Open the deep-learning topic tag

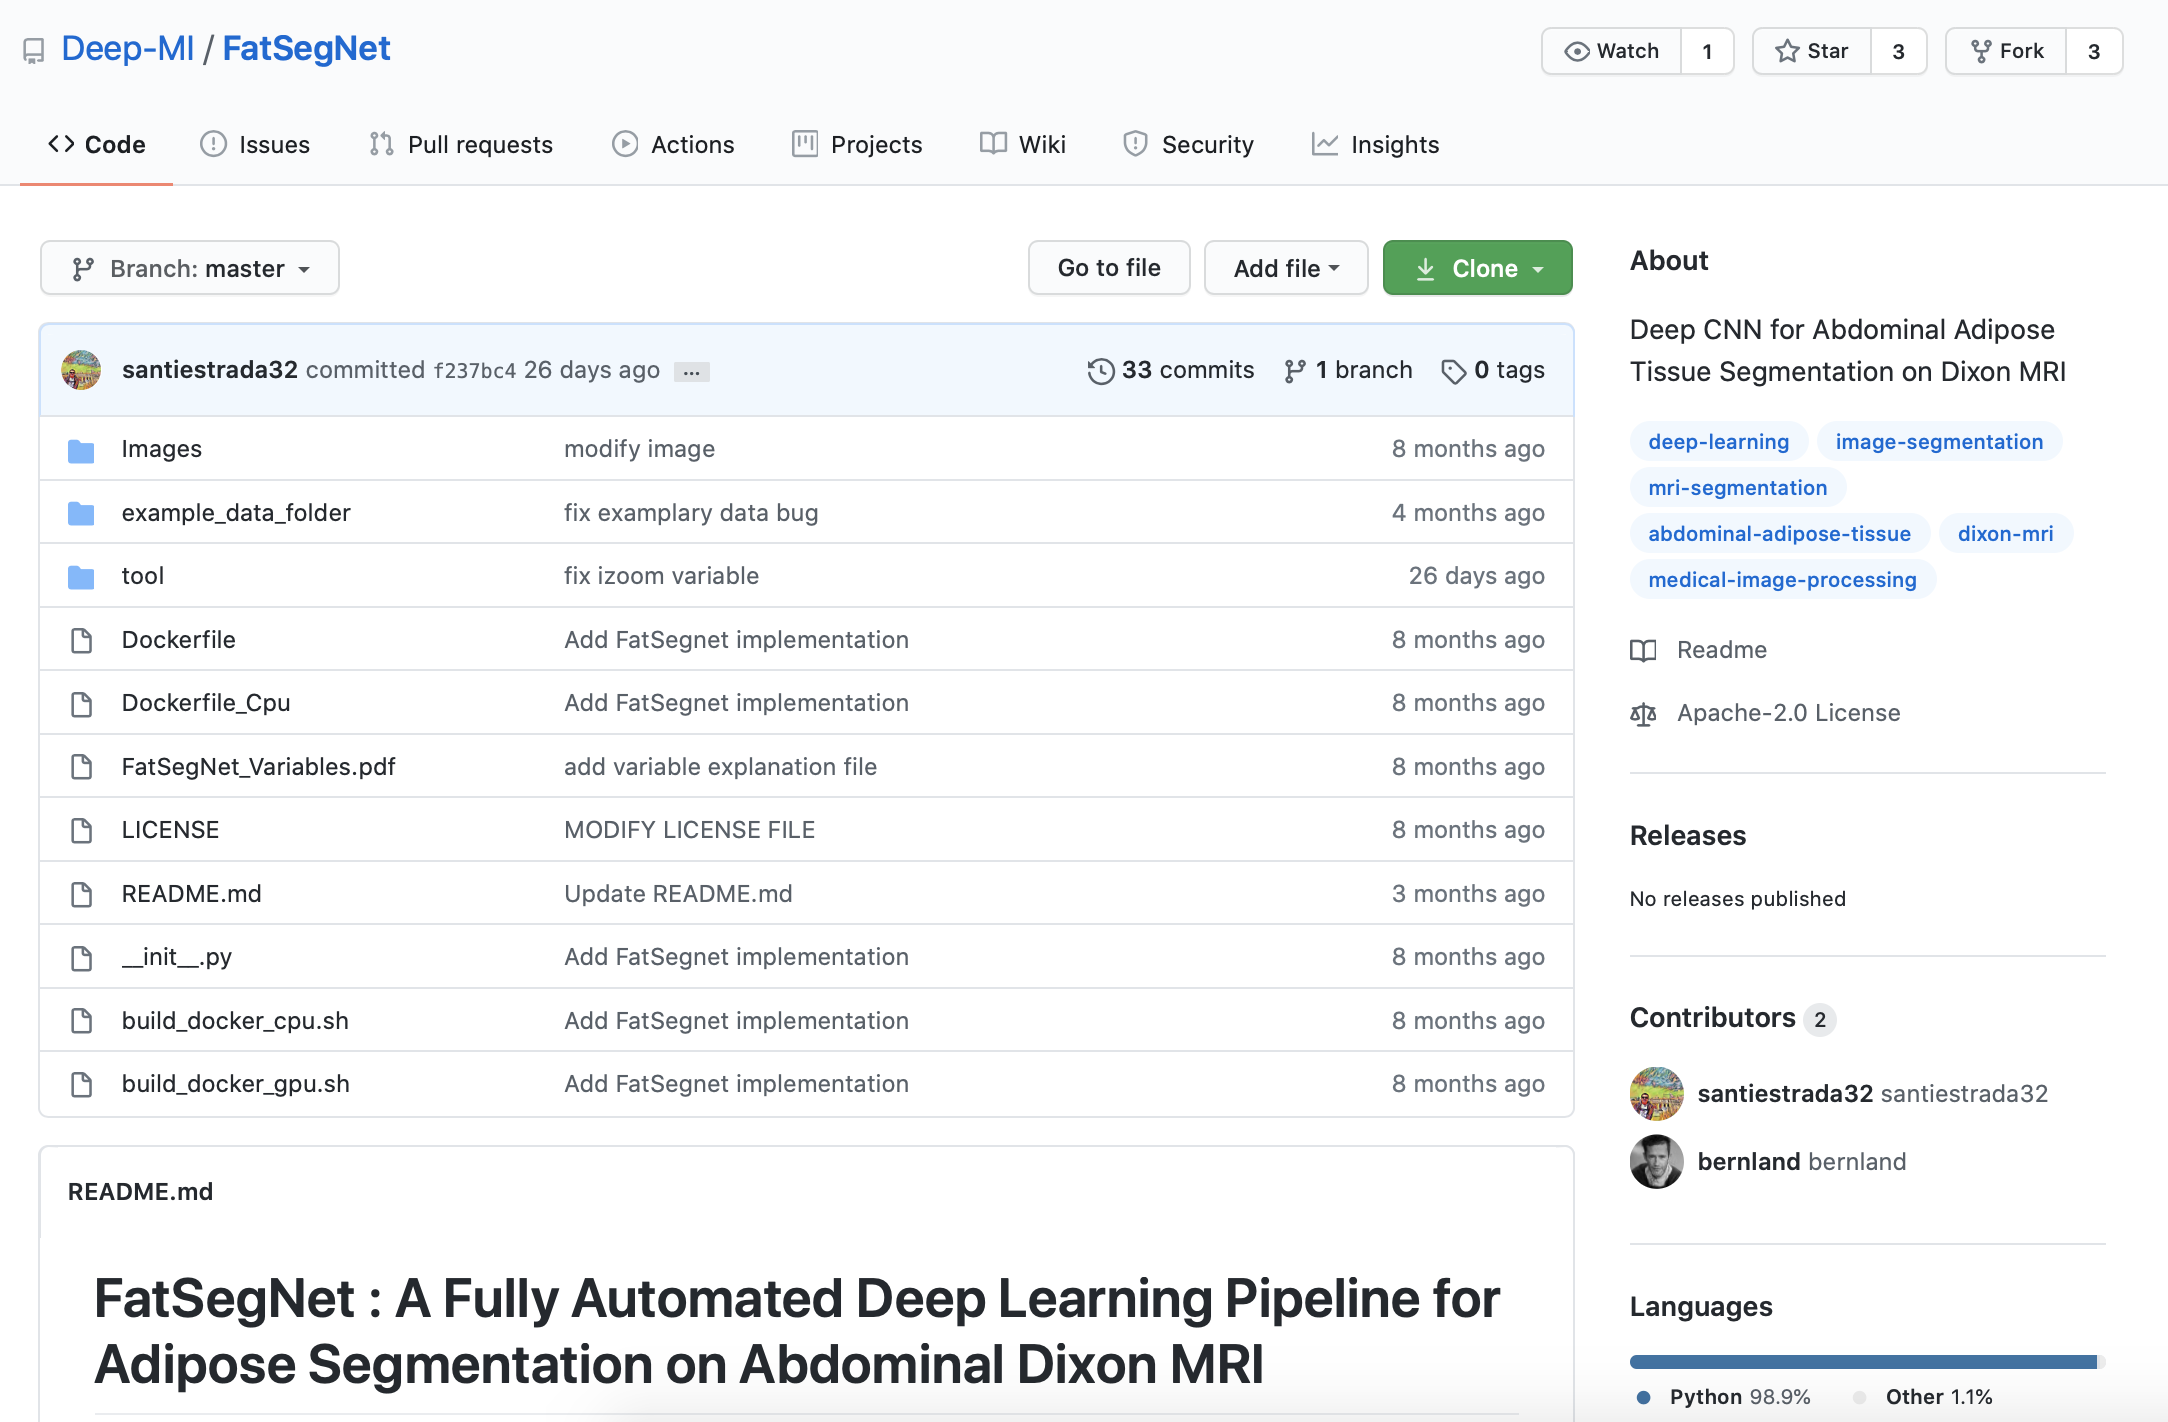(1718, 441)
